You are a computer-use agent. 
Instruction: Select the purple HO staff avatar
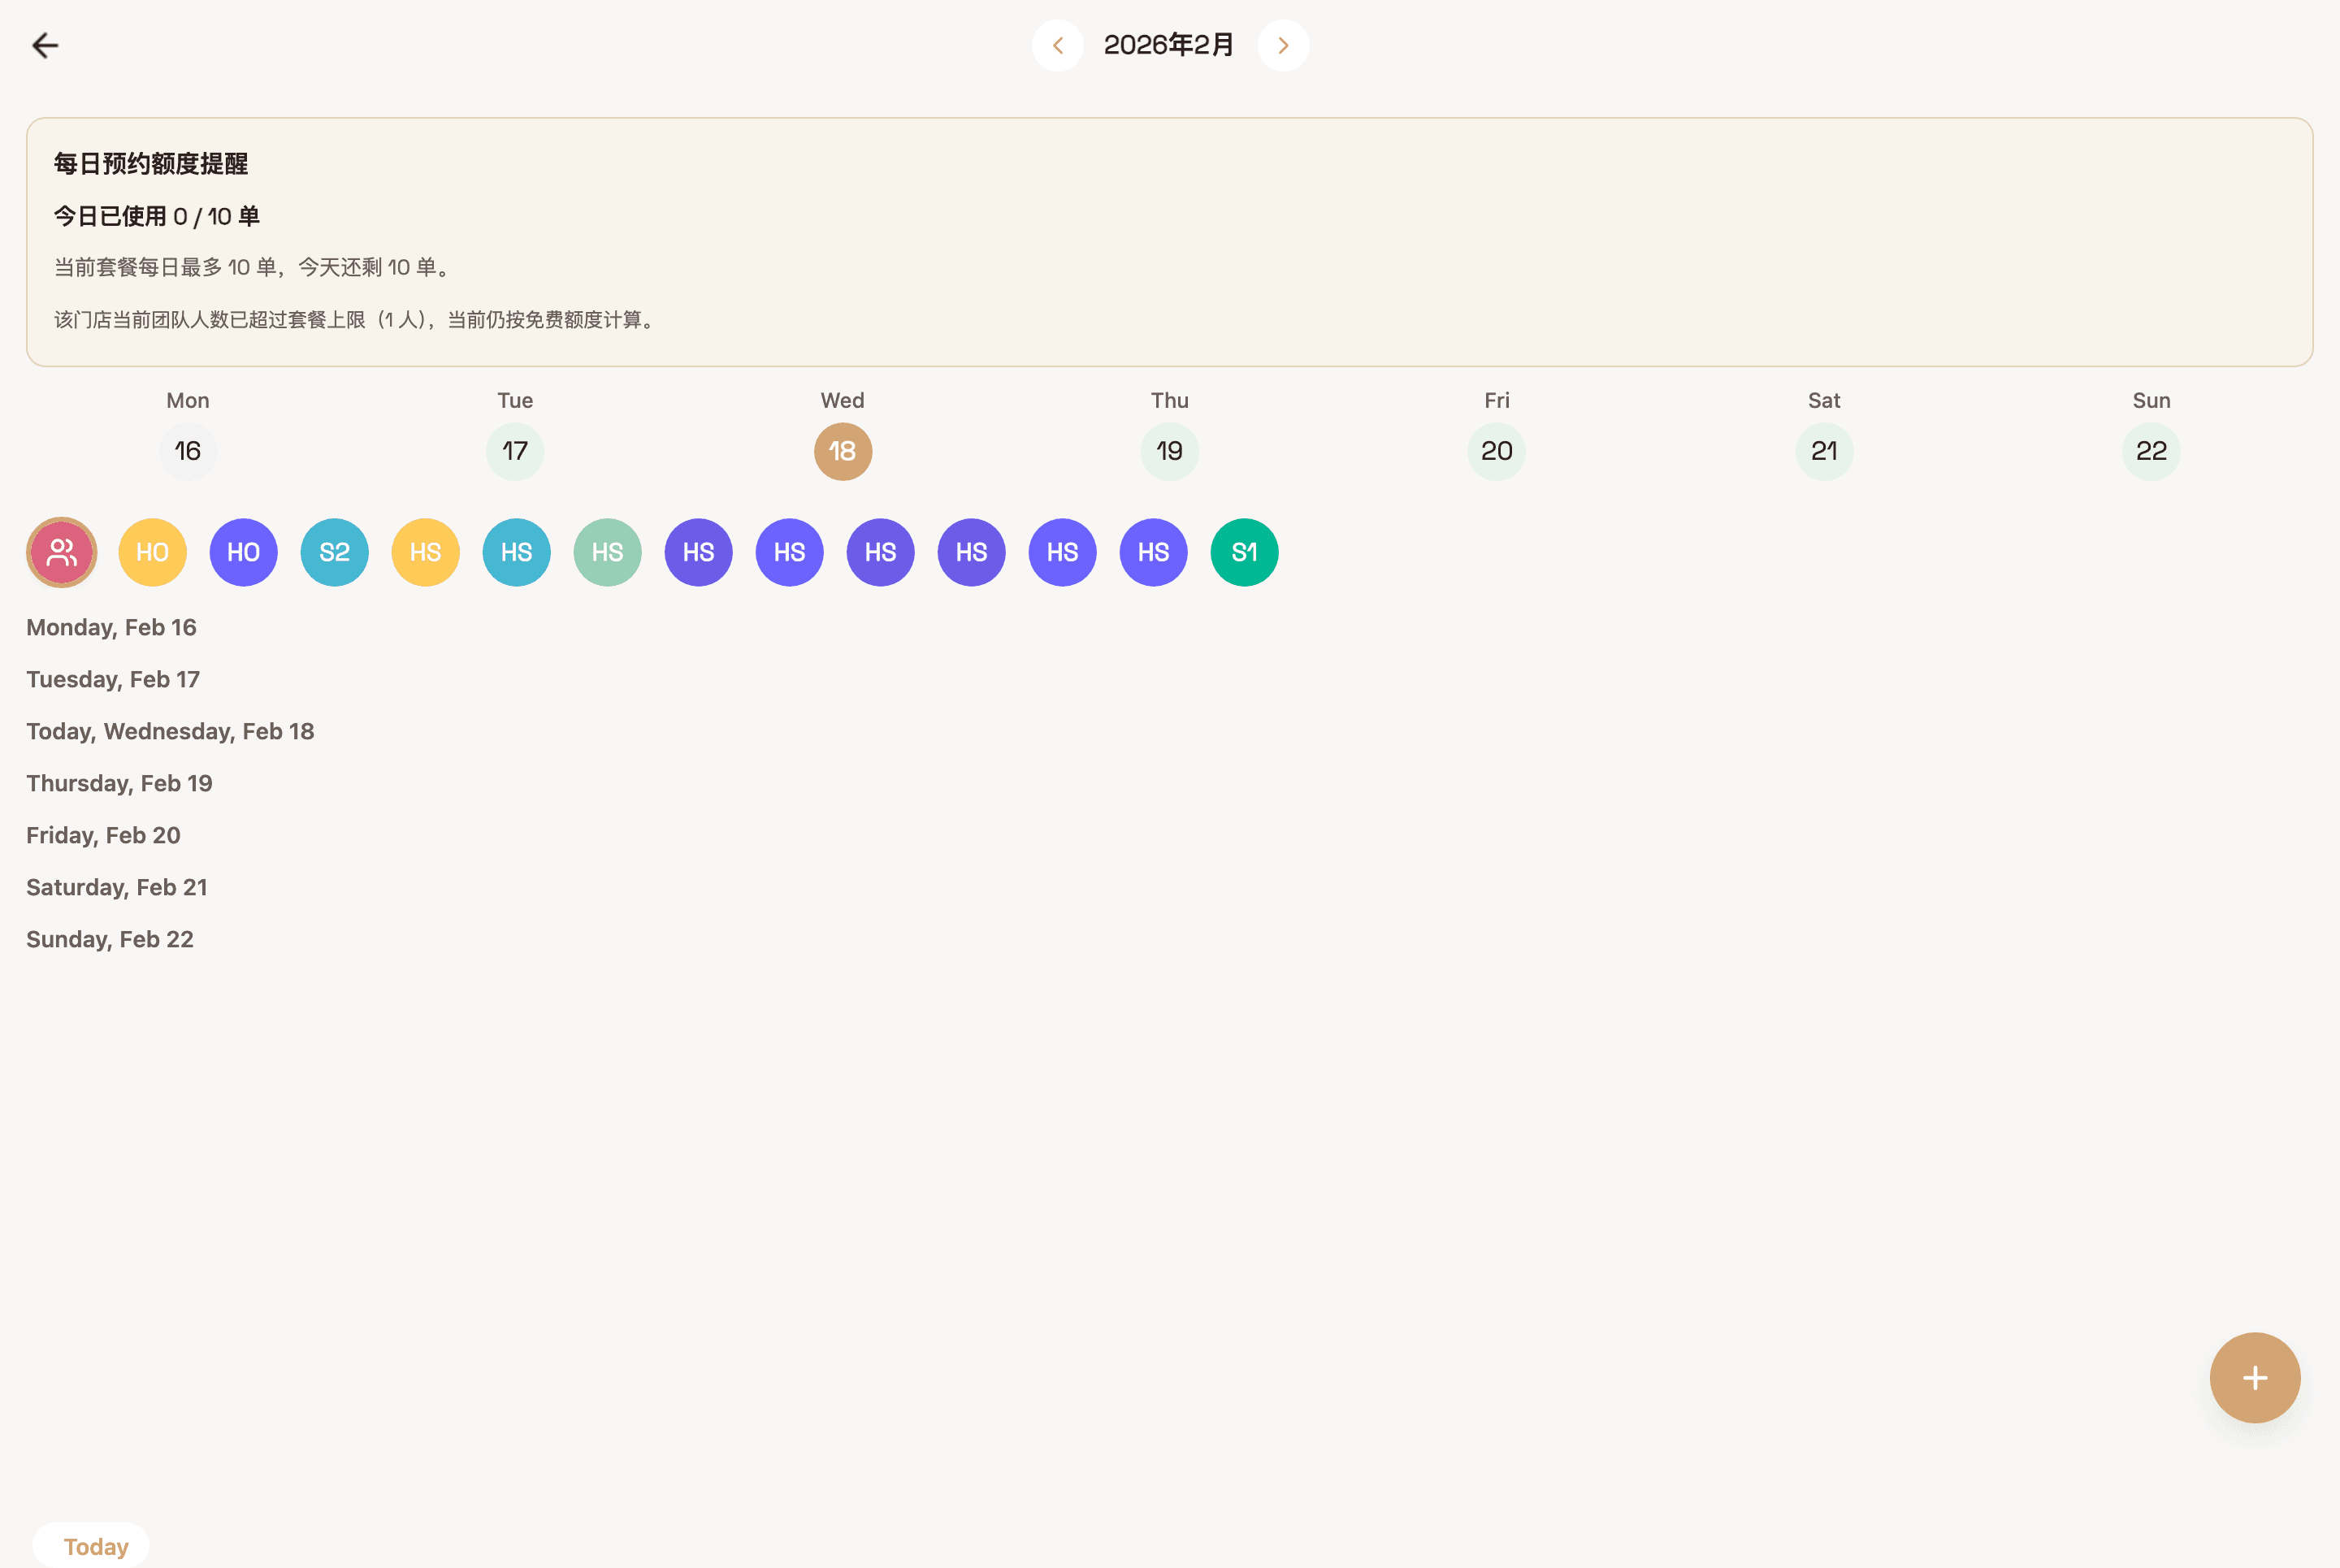(244, 552)
